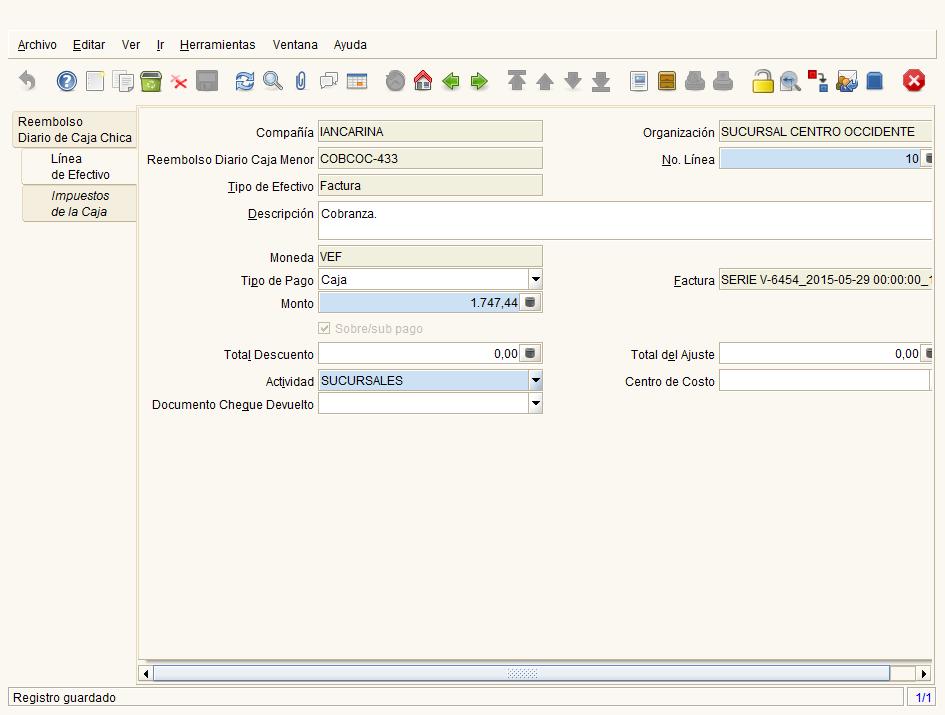Click the red X delete selection icon

[179, 81]
